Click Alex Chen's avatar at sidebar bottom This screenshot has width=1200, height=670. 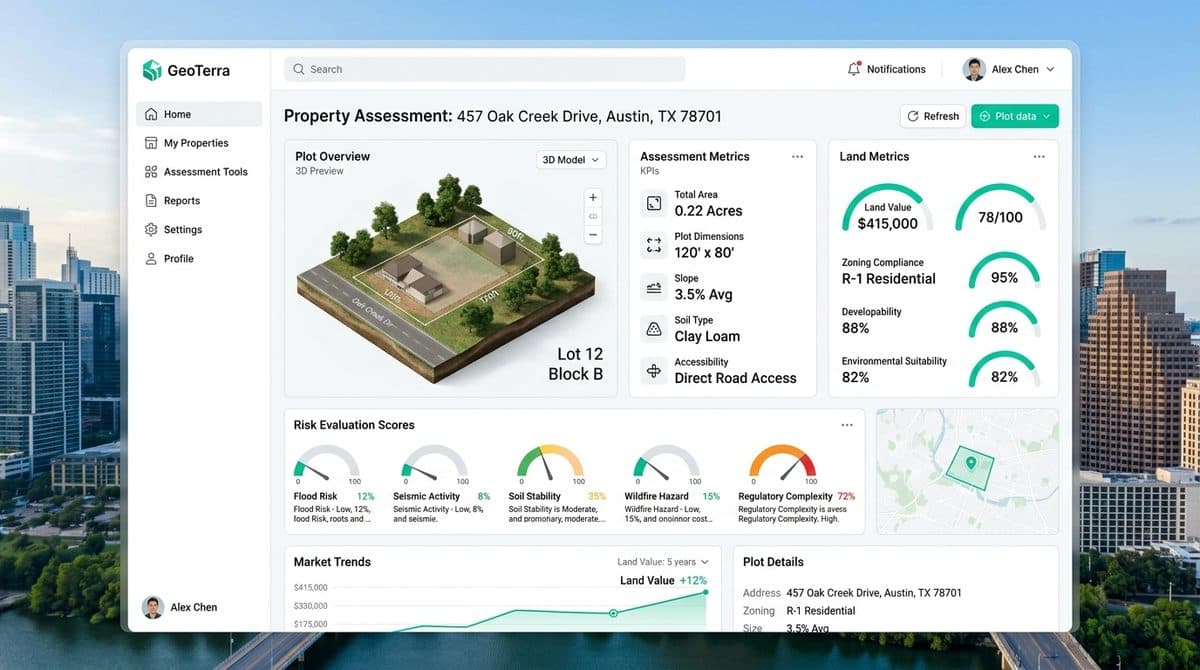(x=152, y=607)
